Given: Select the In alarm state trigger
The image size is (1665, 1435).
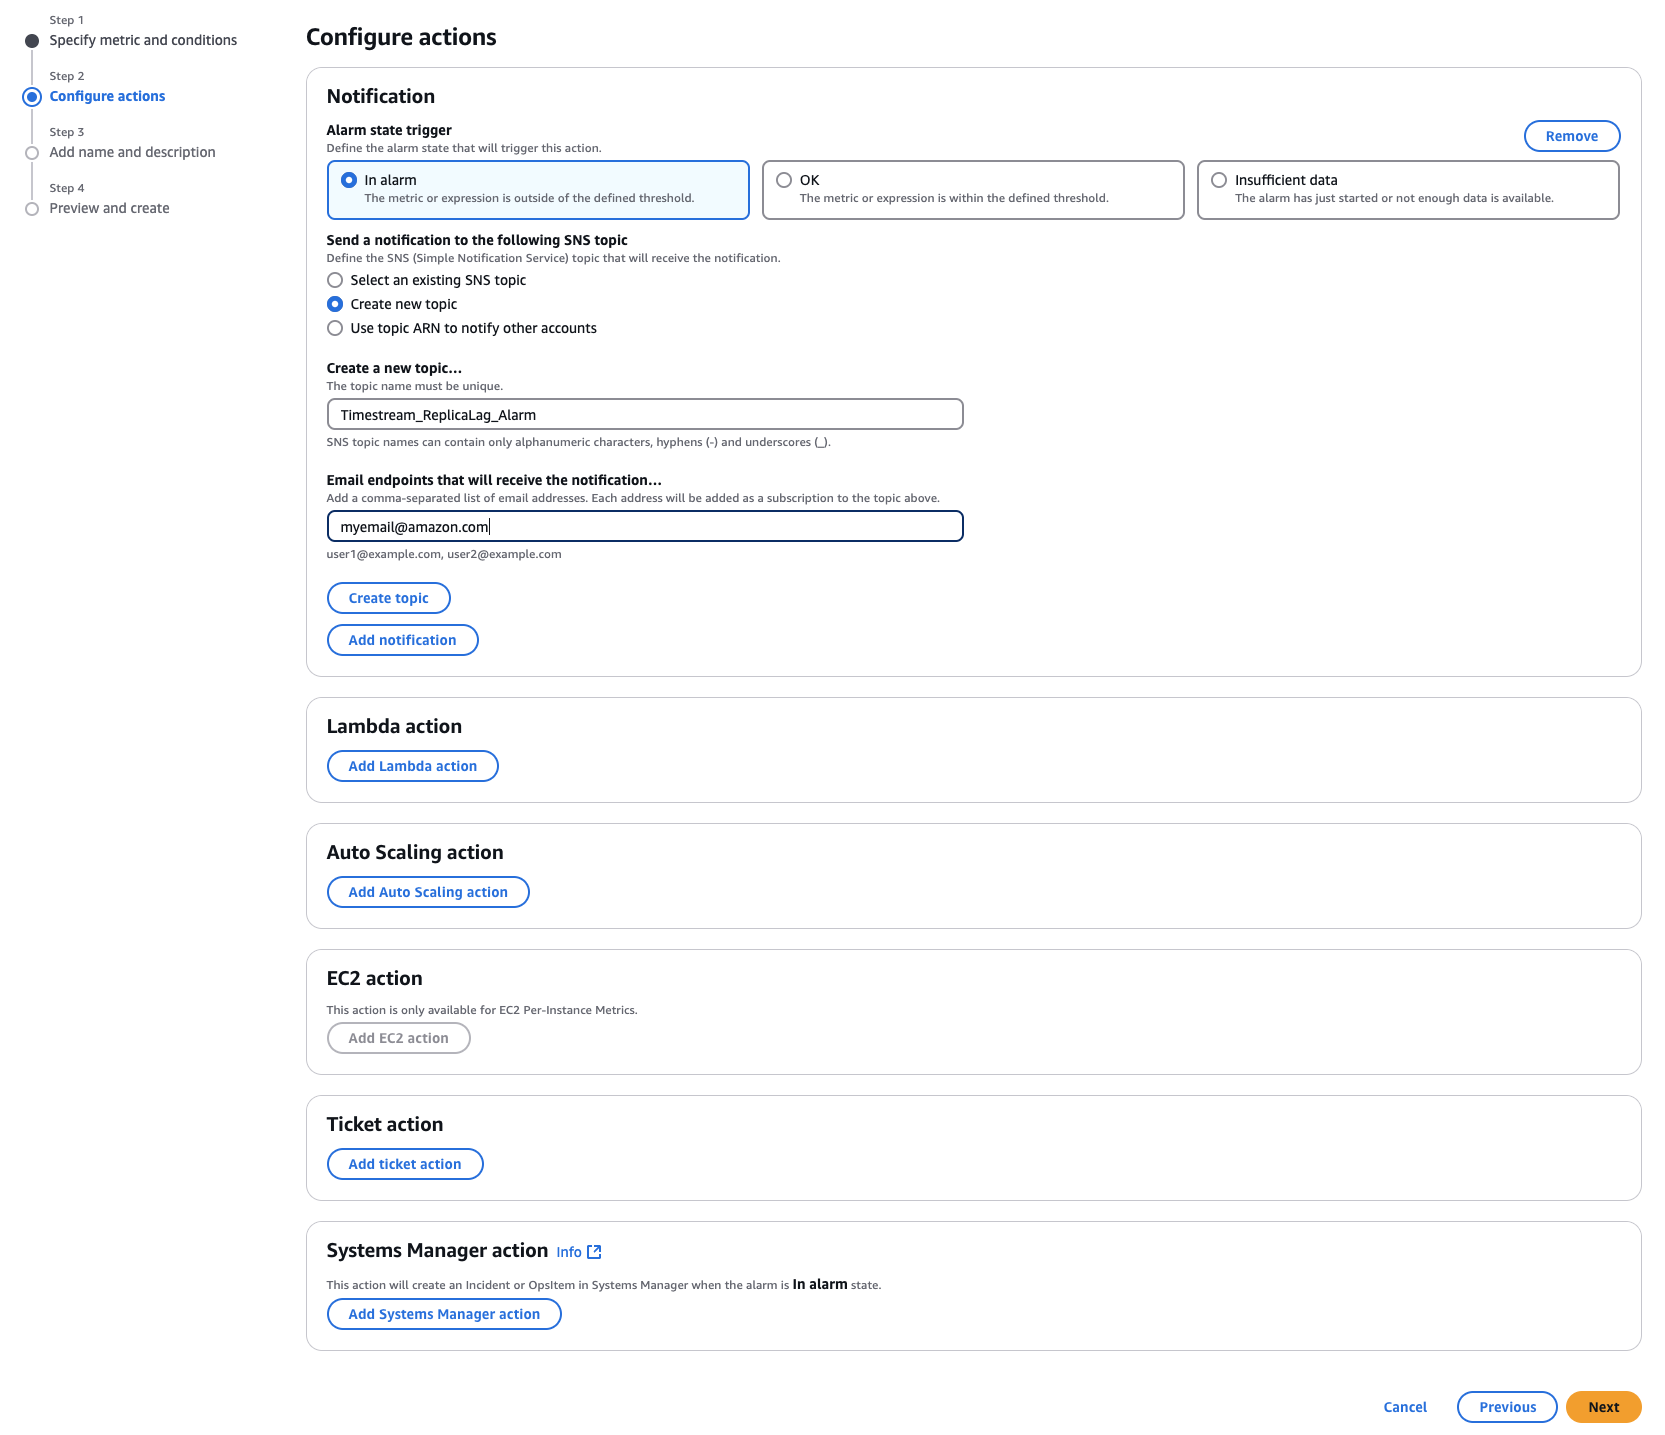Looking at the screenshot, I should (347, 180).
